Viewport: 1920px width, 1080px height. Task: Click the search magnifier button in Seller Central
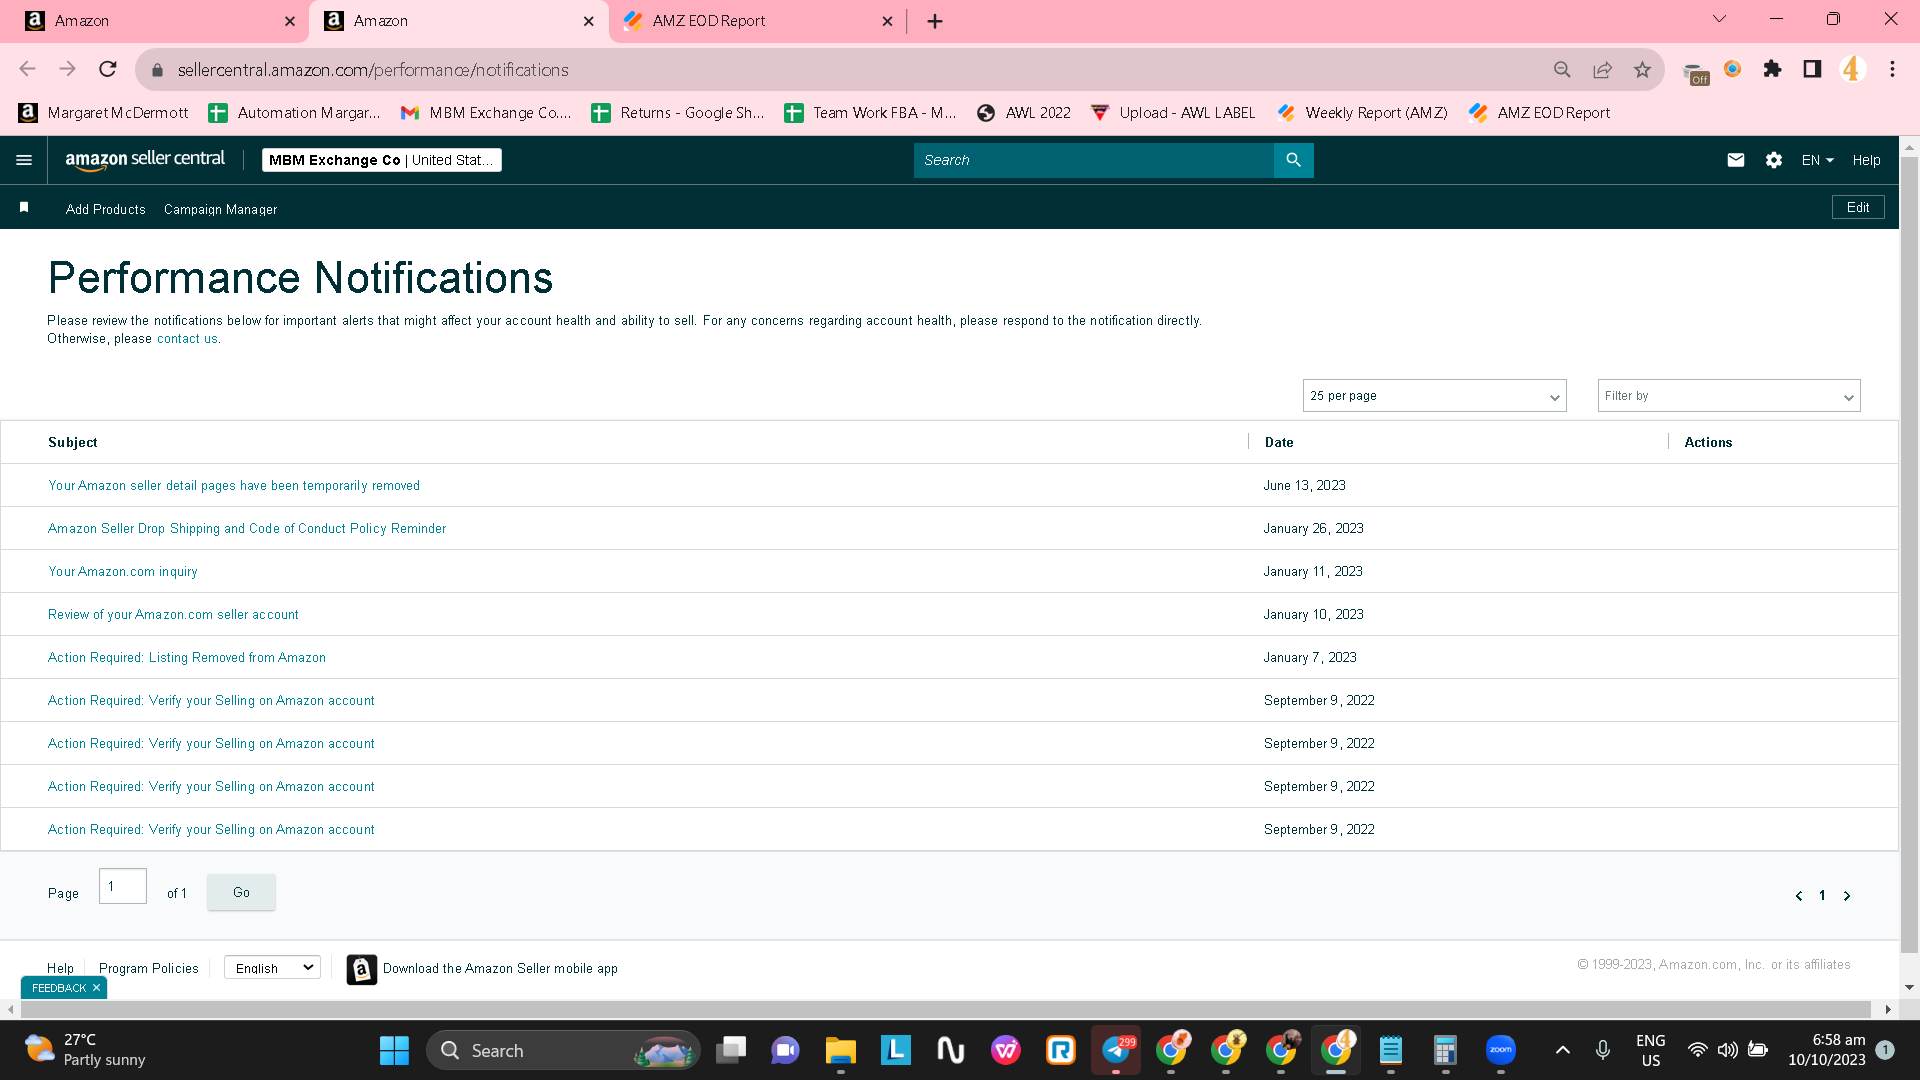click(1293, 160)
